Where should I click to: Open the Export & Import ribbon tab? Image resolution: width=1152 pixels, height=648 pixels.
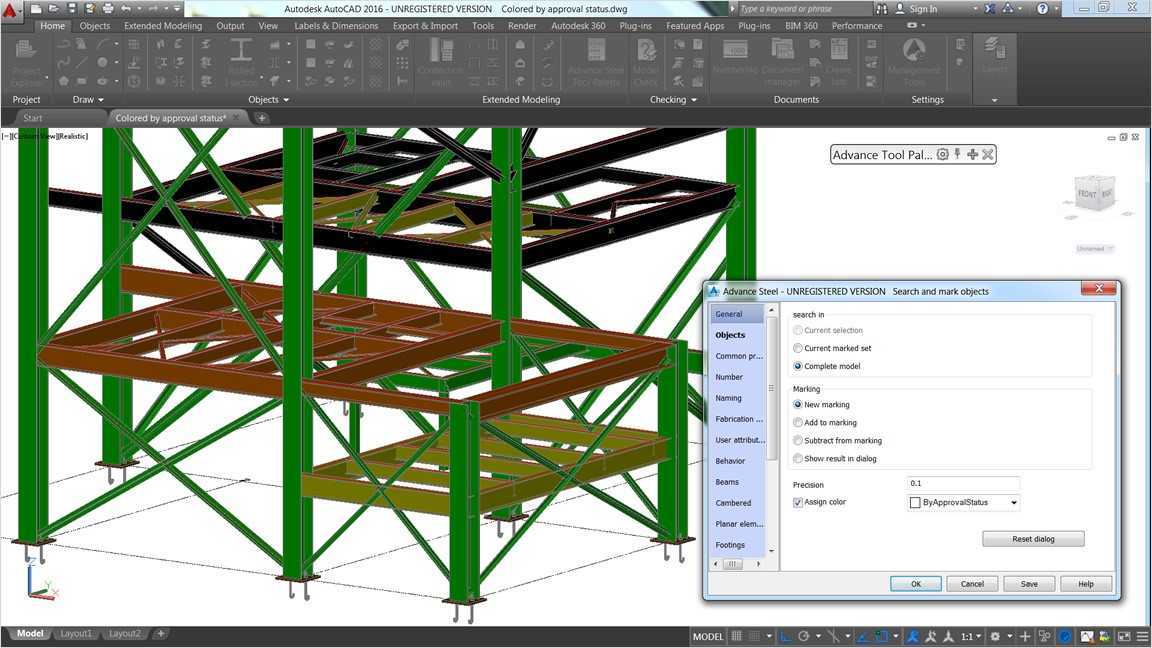(425, 26)
